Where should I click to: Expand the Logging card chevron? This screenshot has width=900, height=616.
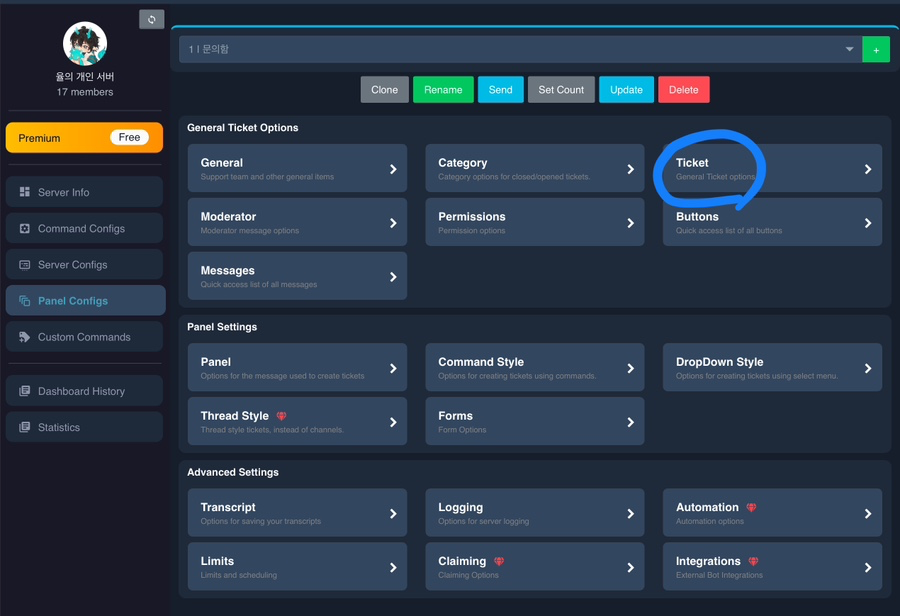pos(630,513)
